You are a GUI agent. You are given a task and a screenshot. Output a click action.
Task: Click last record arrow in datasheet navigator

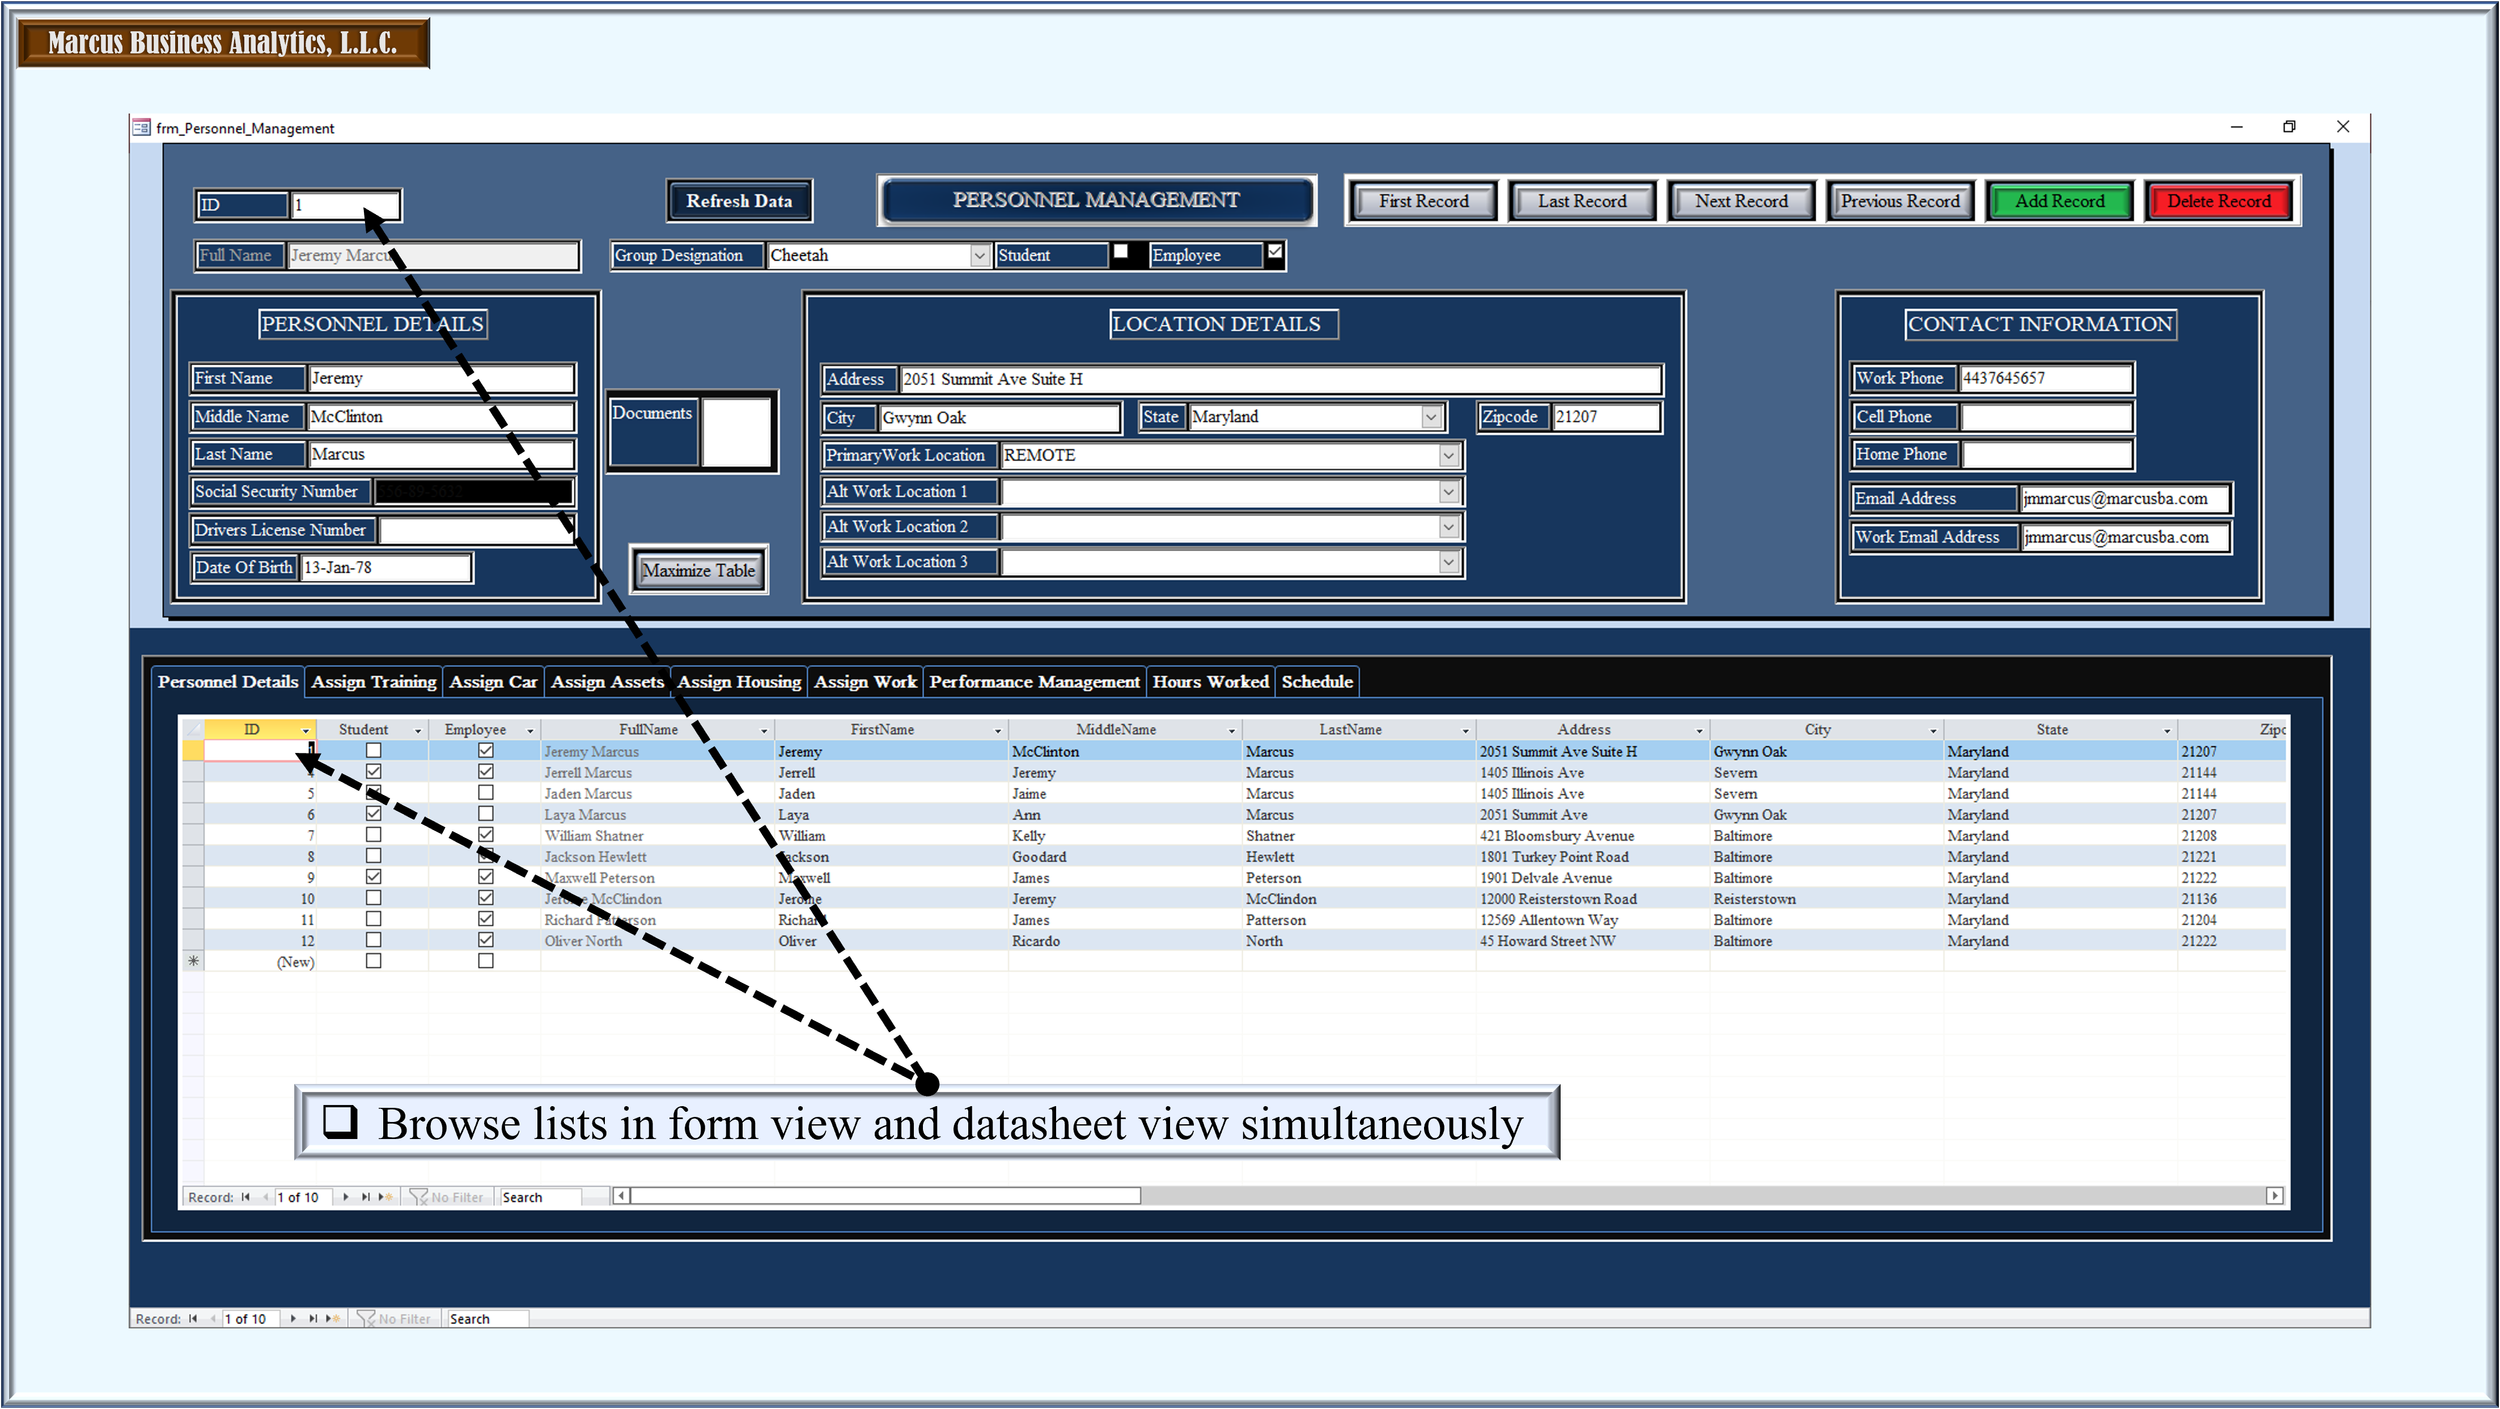[x=365, y=1197]
